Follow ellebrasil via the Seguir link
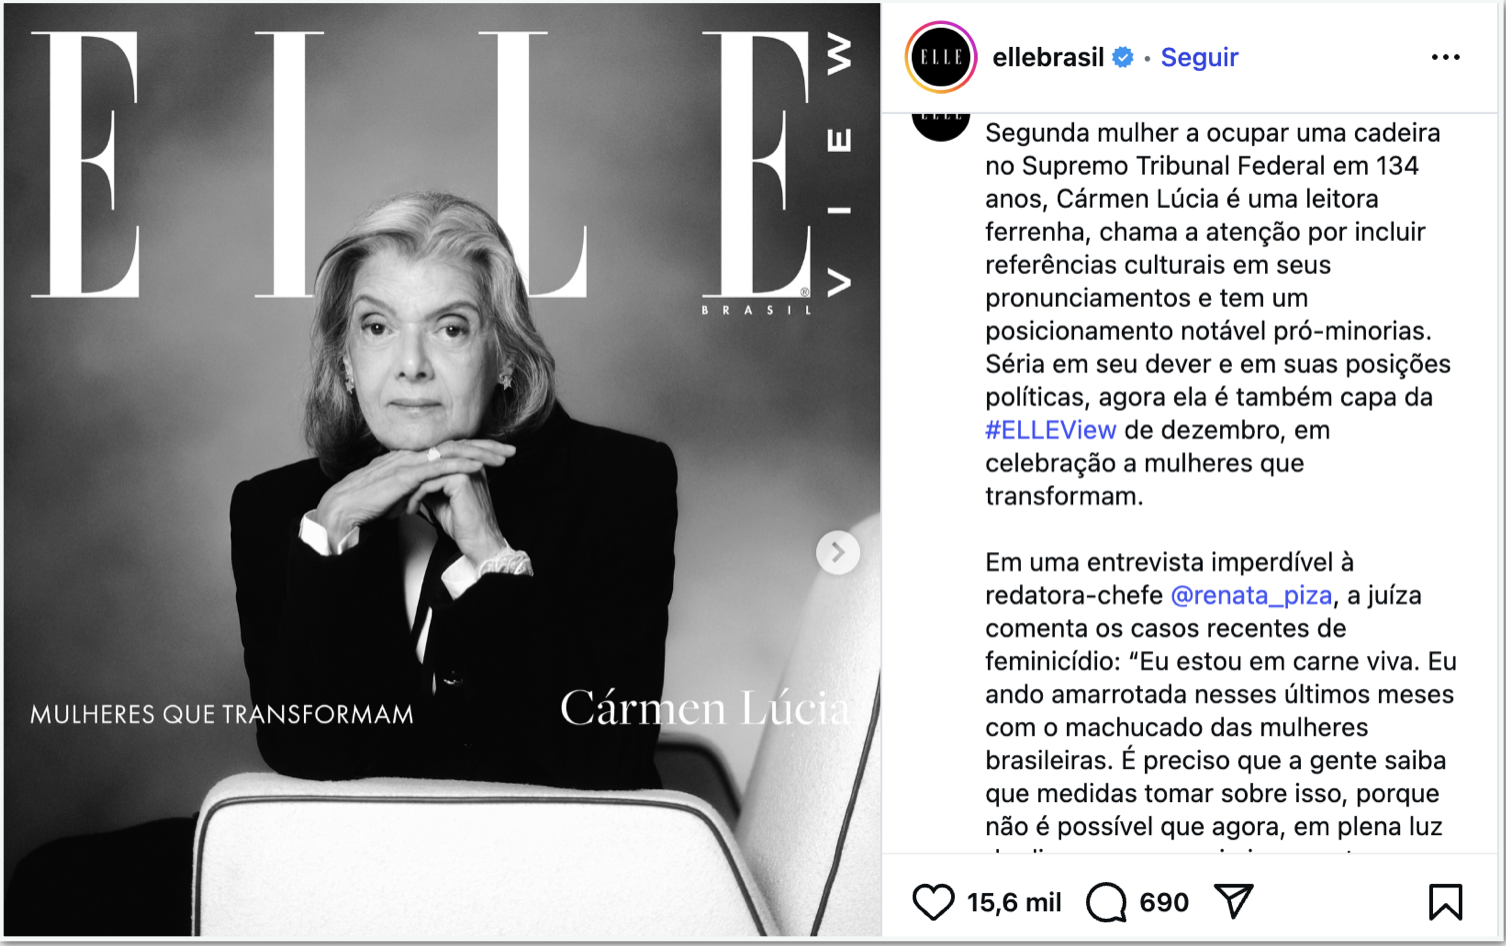 click(x=1199, y=57)
